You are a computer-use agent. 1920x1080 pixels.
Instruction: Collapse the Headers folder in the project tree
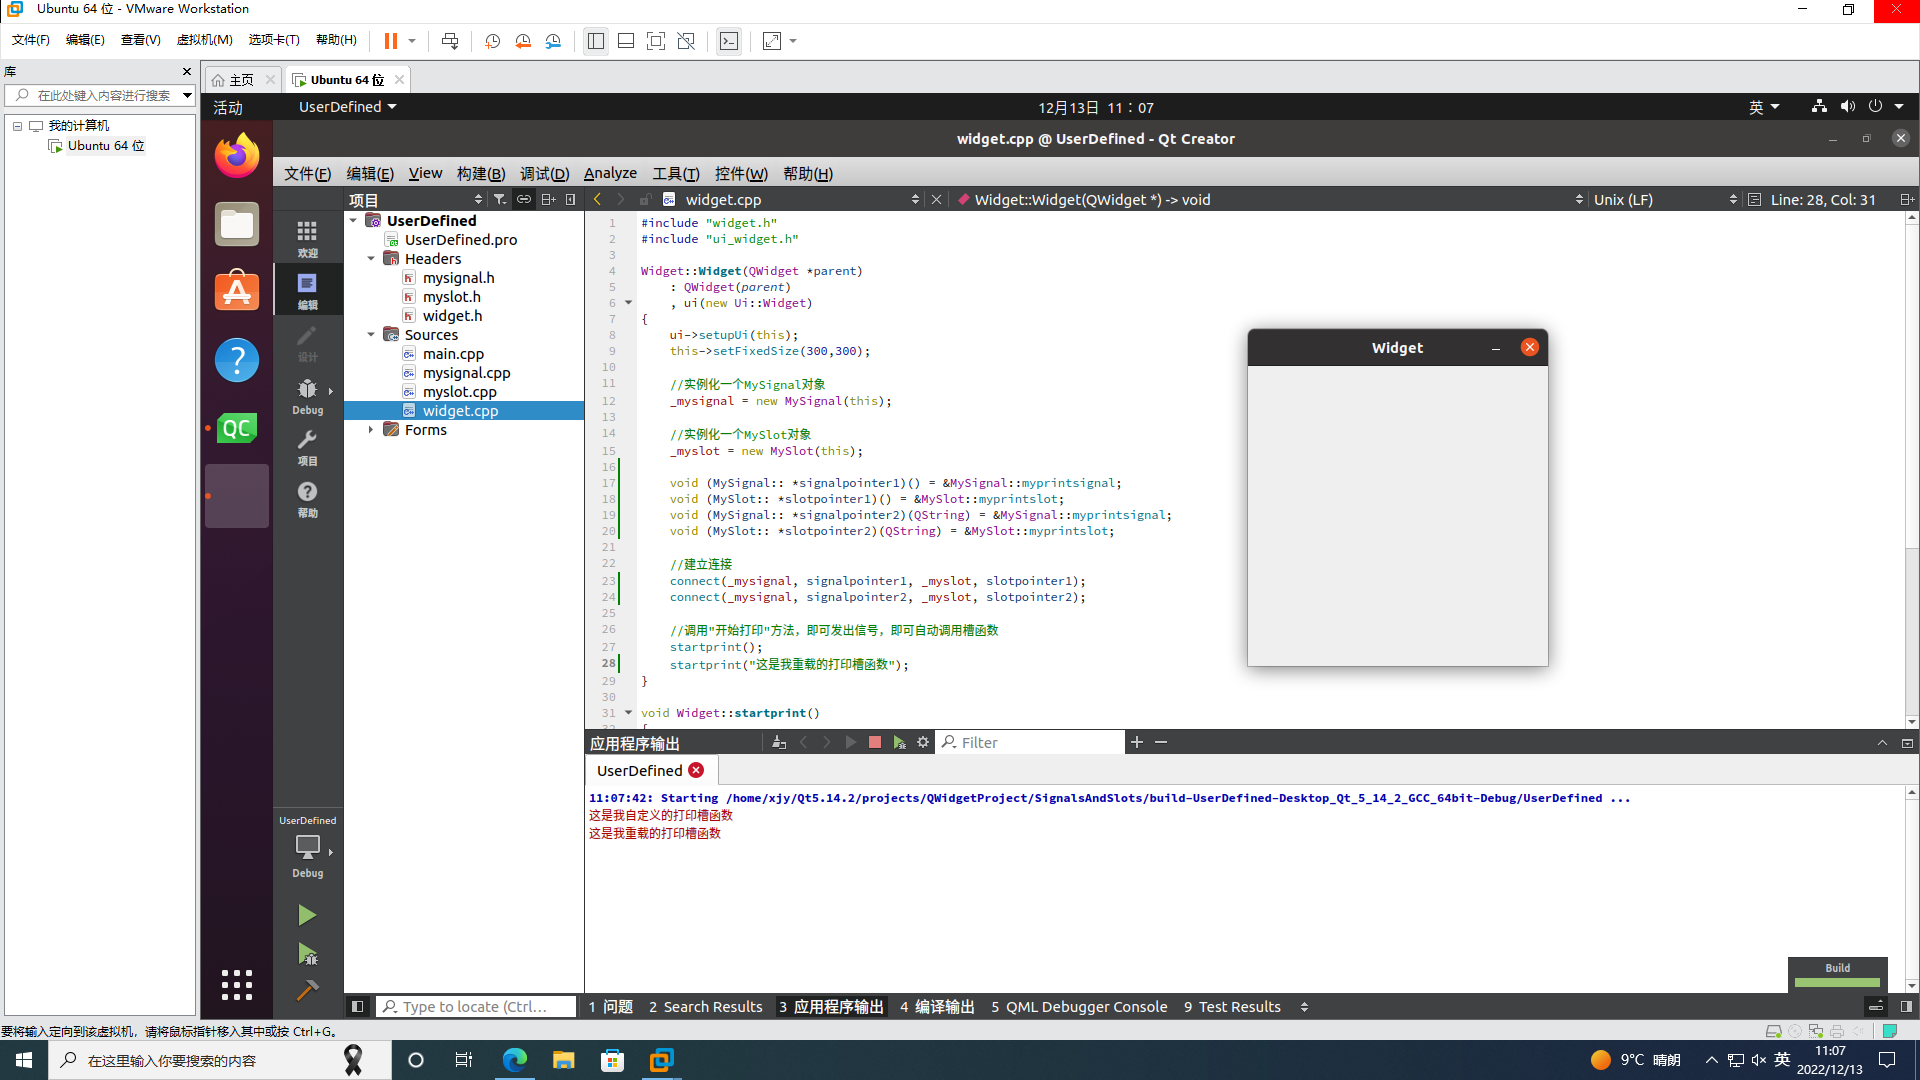click(x=371, y=259)
